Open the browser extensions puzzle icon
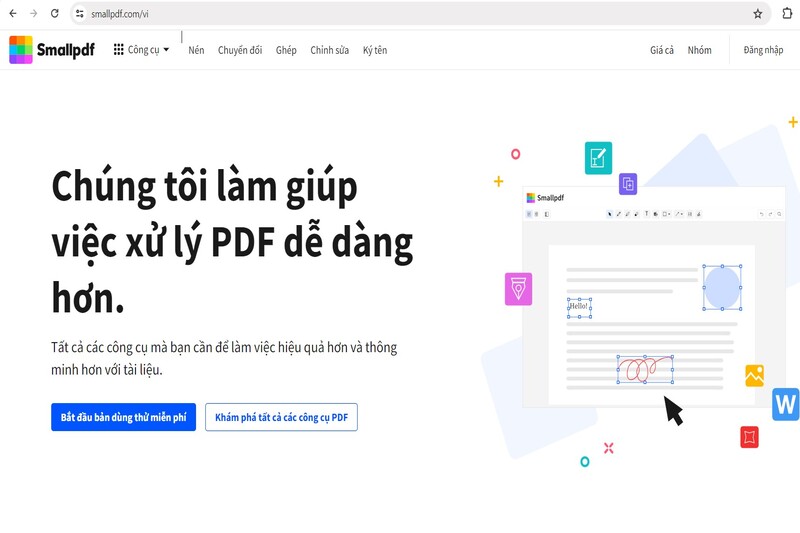This screenshot has width=800, height=533. point(787,14)
